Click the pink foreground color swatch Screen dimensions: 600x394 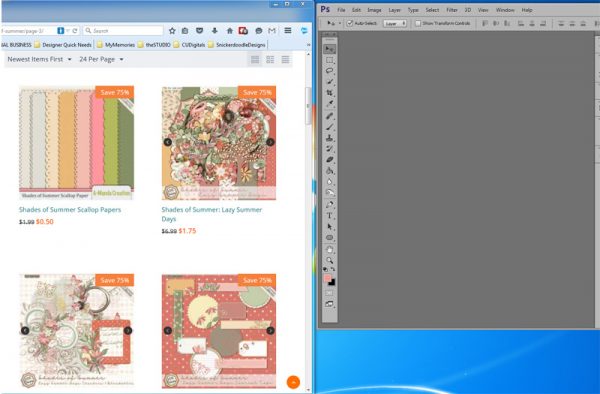pos(327,278)
